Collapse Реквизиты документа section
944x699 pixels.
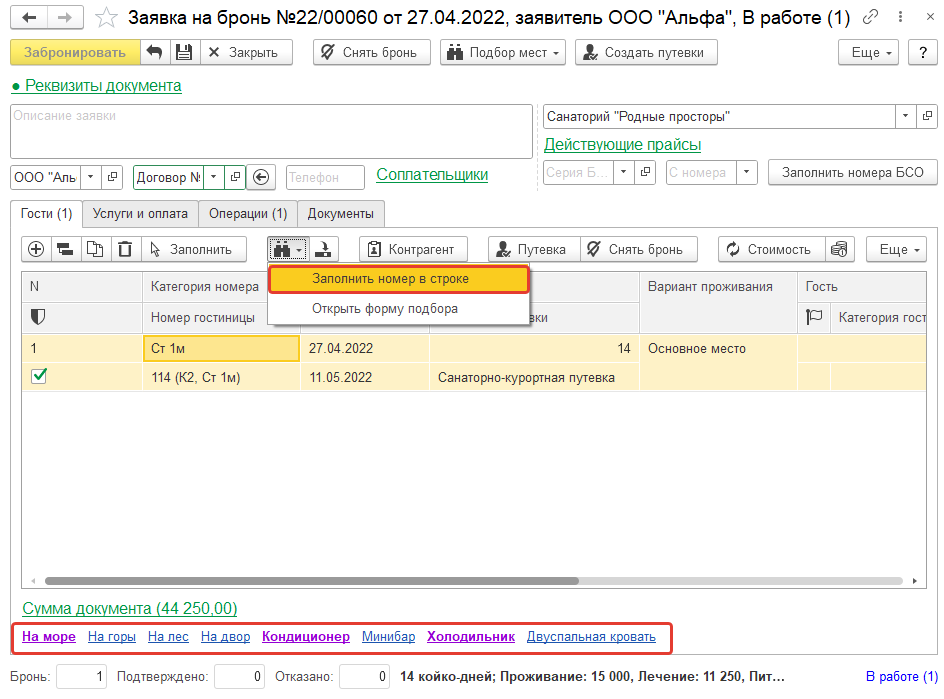pyautogui.click(x=96, y=86)
